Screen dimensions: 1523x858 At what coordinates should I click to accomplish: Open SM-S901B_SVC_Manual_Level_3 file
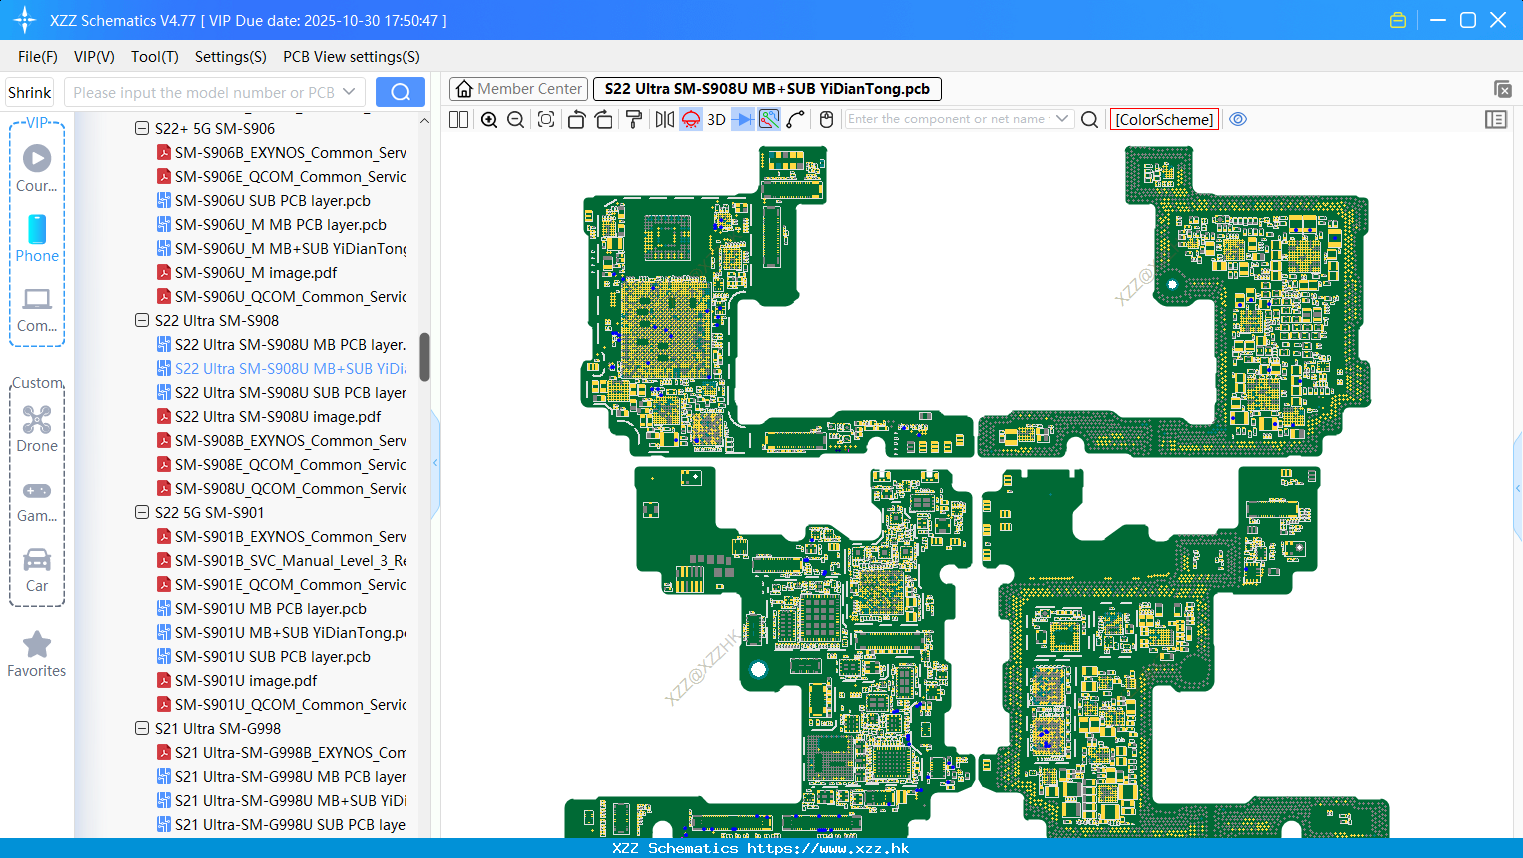point(290,560)
